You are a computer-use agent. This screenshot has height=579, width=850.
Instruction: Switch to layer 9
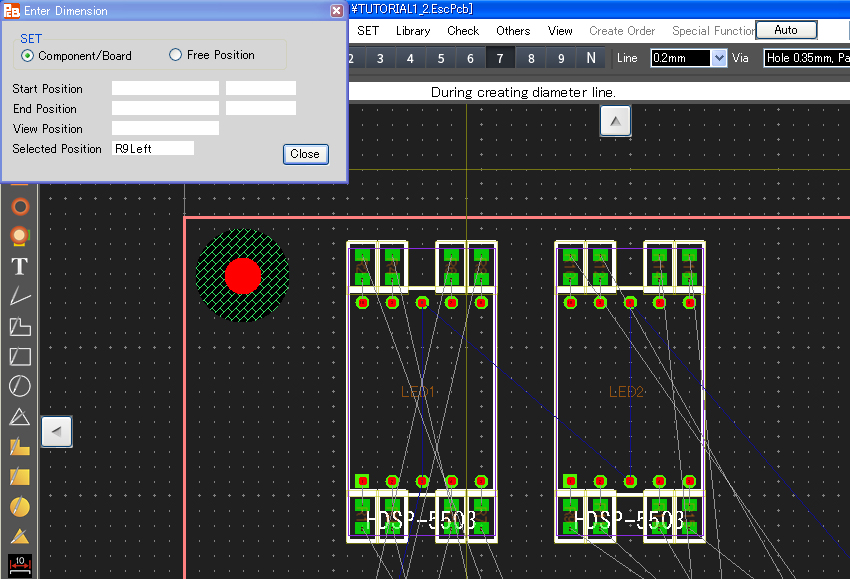561,58
